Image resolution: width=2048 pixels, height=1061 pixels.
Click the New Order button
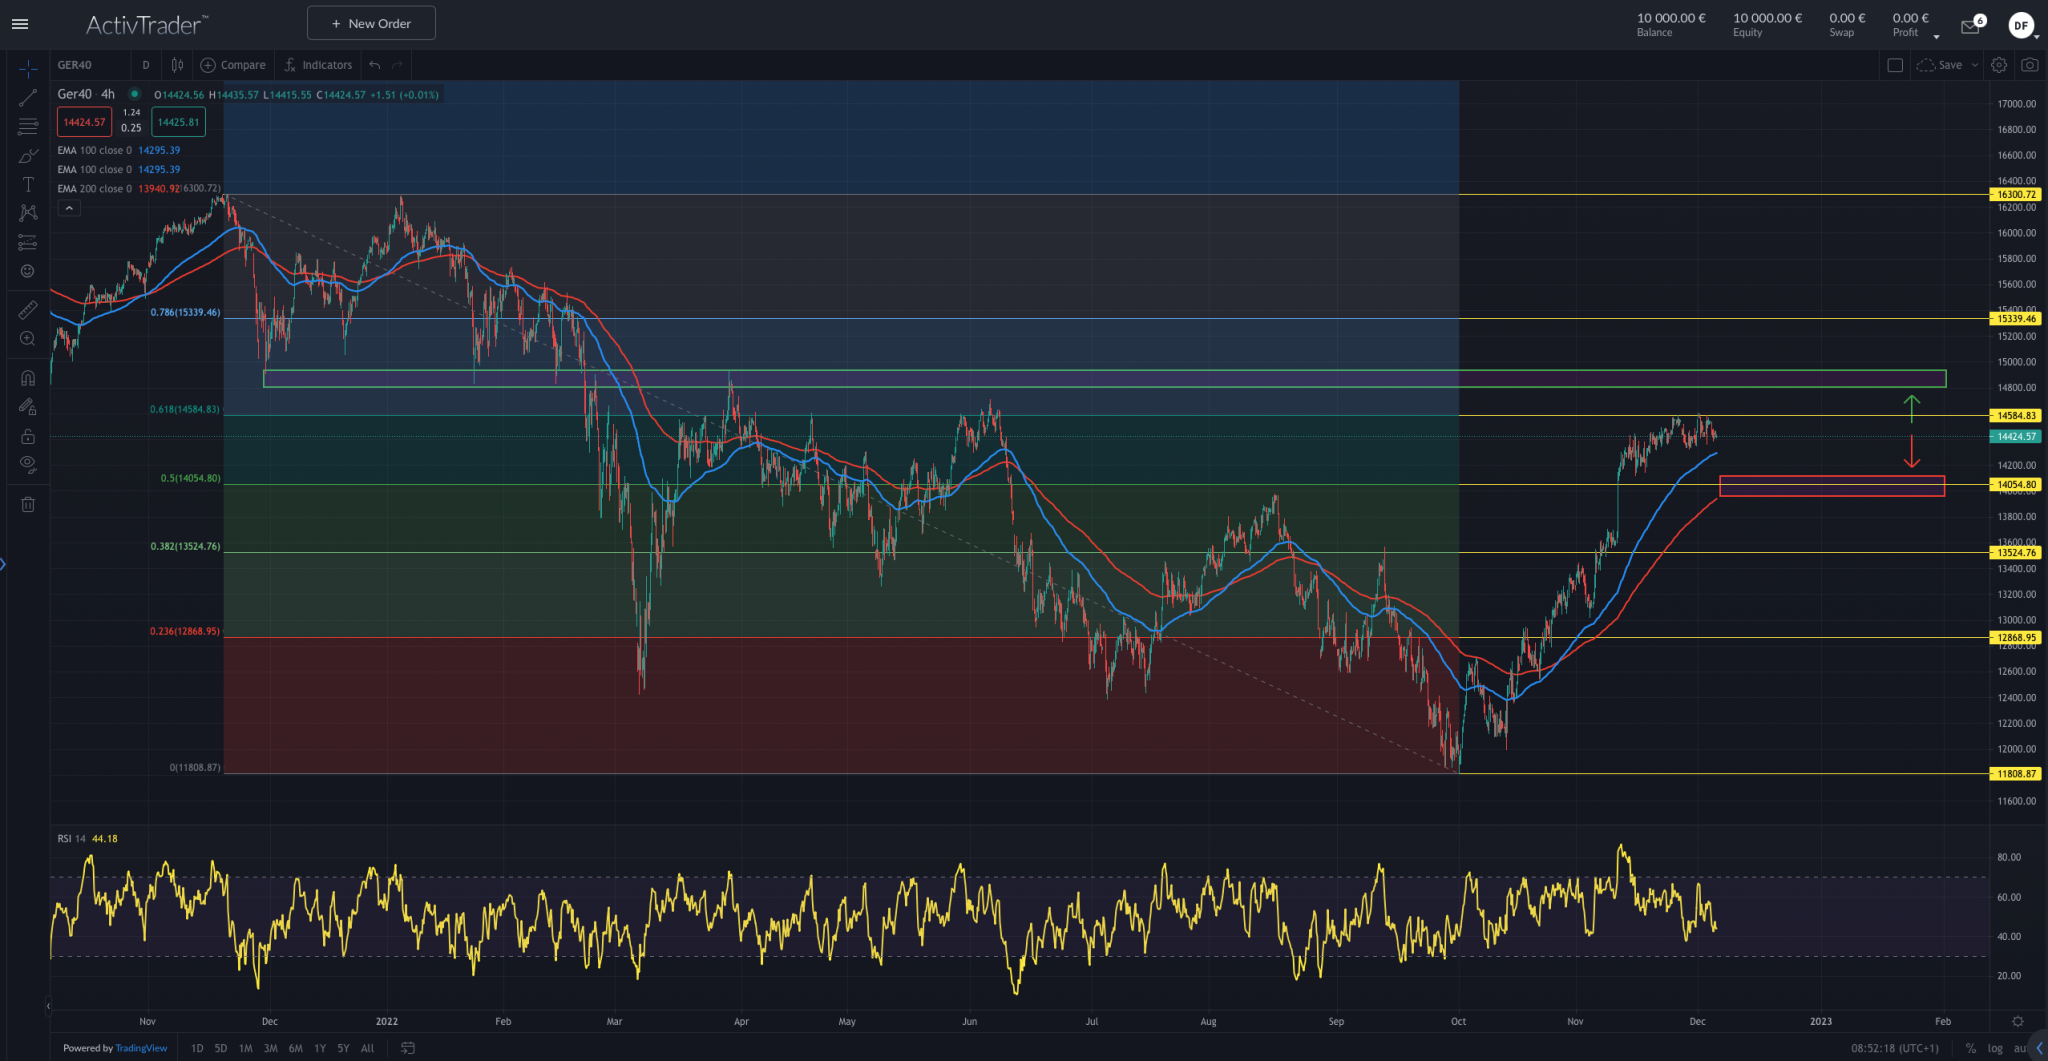[371, 22]
